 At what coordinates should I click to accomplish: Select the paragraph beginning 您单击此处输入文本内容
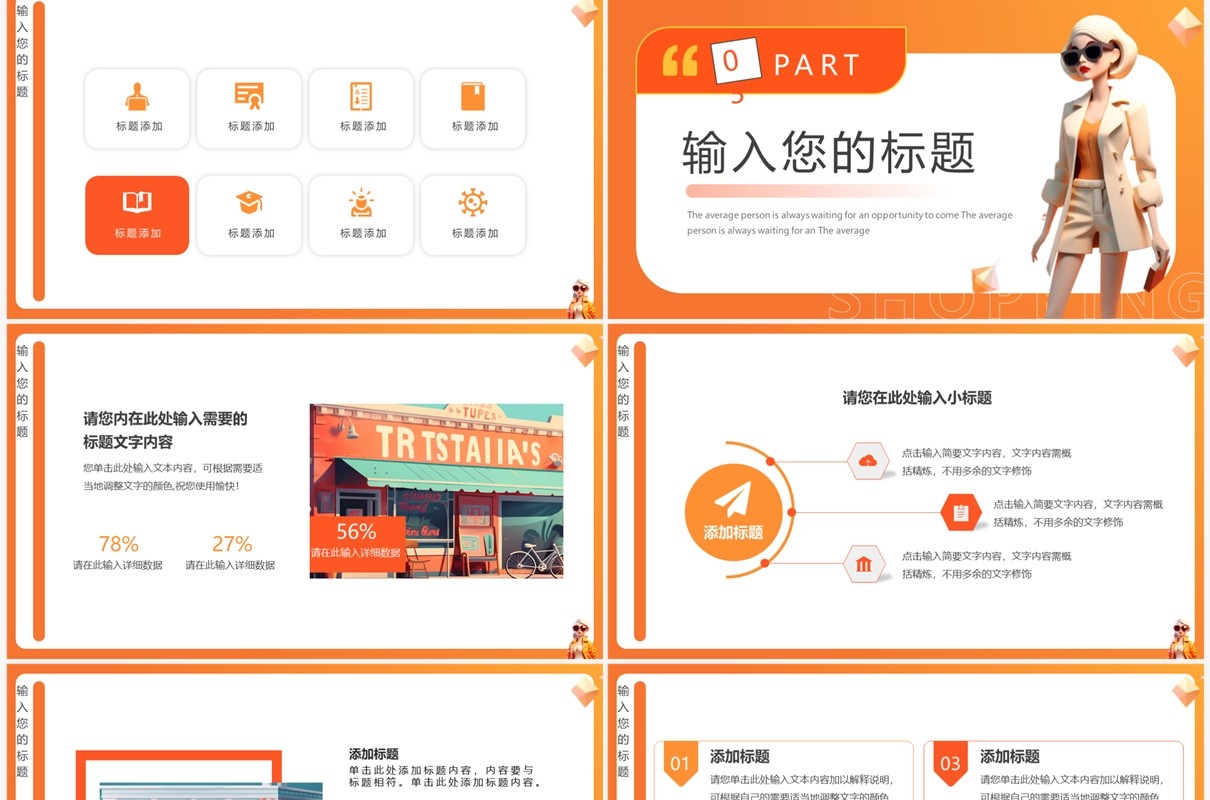172,477
